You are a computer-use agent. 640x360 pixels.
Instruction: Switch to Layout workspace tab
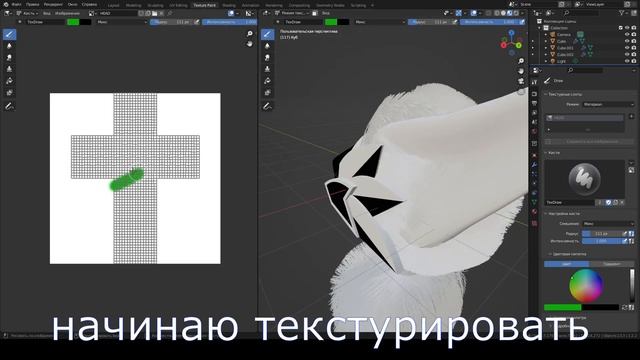(x=113, y=5)
